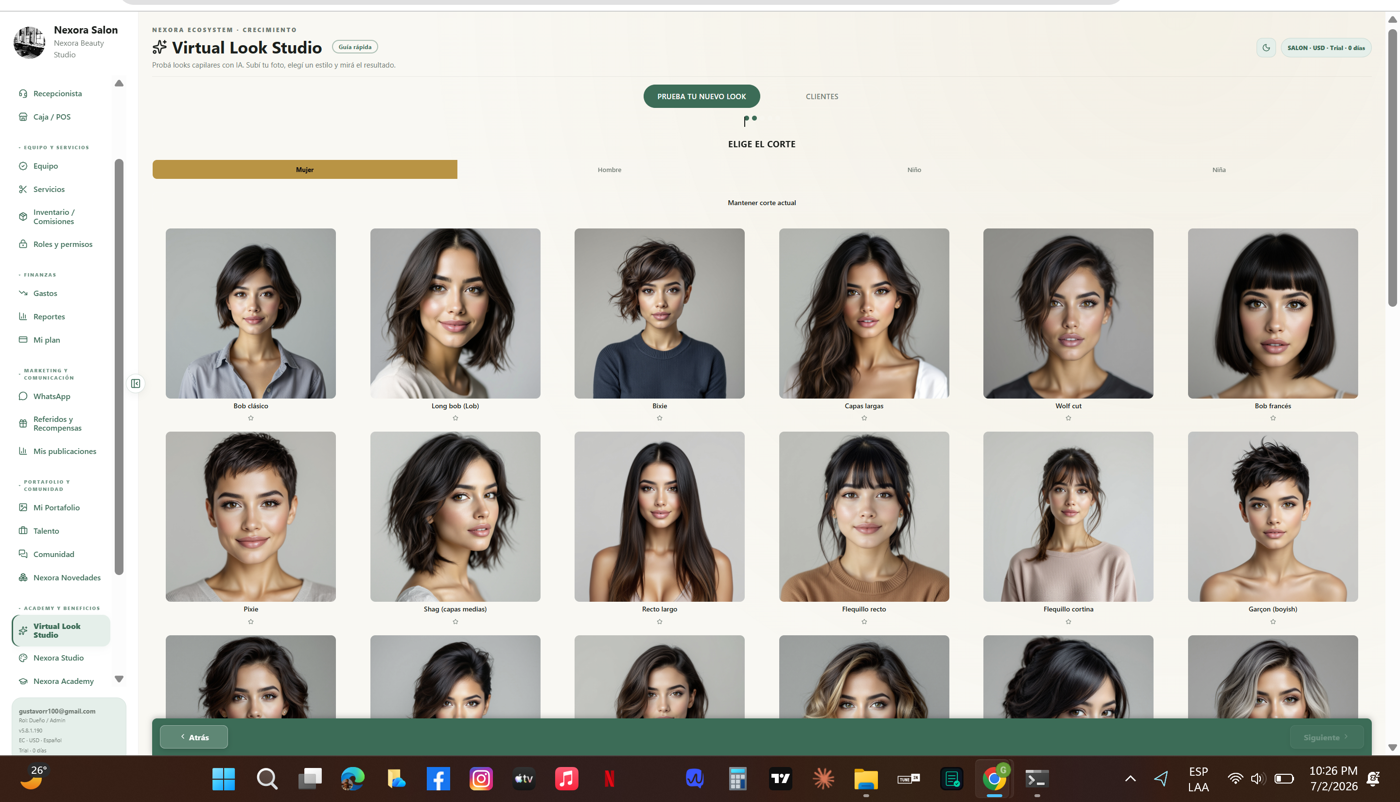Collapse Equipo y Servicios section
Screen dimensions: 1400x802
[x=54, y=147]
